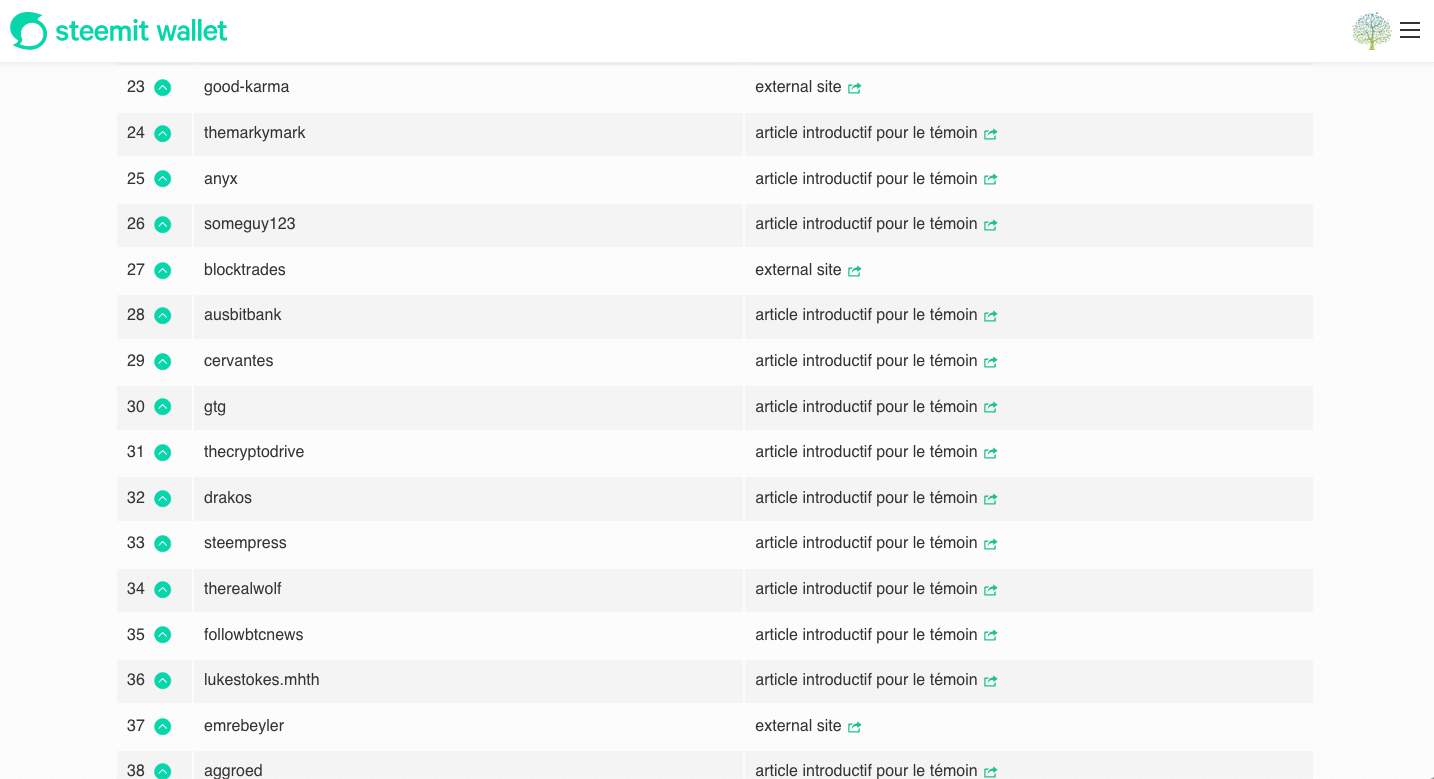
Task: Select the emrebeyler witness name
Action: (244, 726)
